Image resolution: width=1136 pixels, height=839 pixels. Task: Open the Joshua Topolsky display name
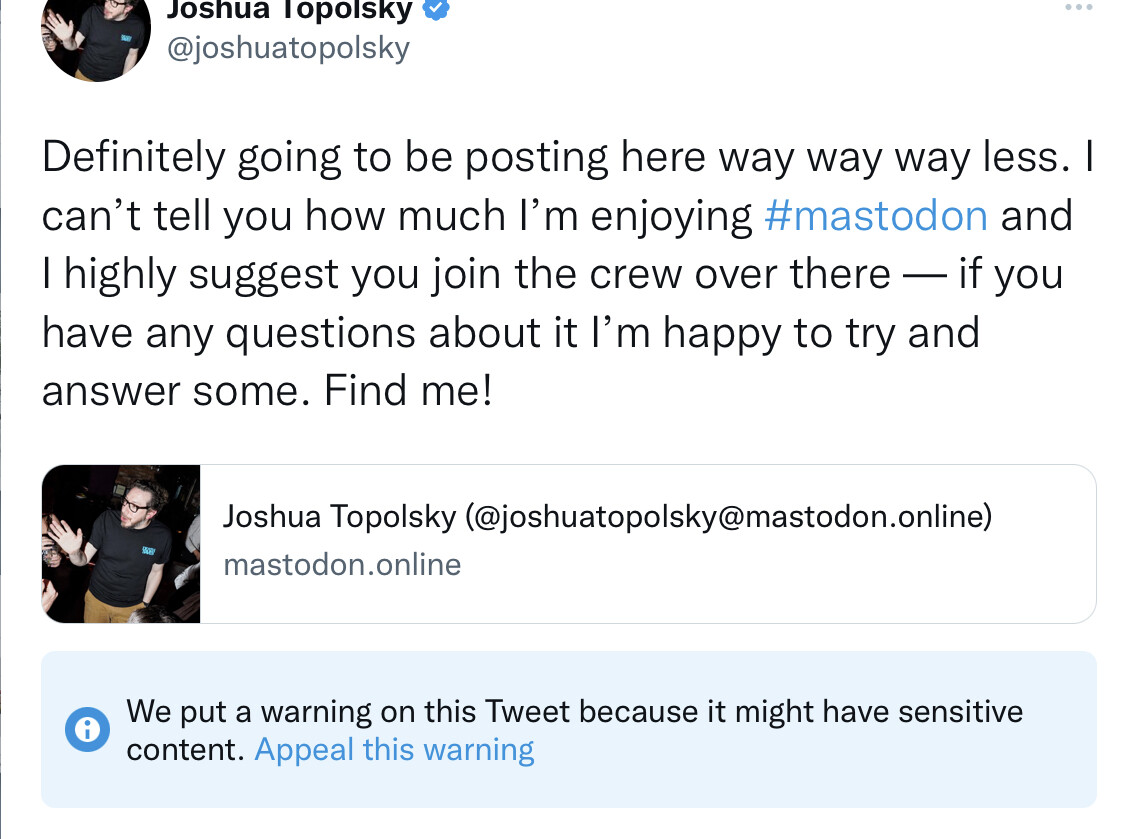290,10
